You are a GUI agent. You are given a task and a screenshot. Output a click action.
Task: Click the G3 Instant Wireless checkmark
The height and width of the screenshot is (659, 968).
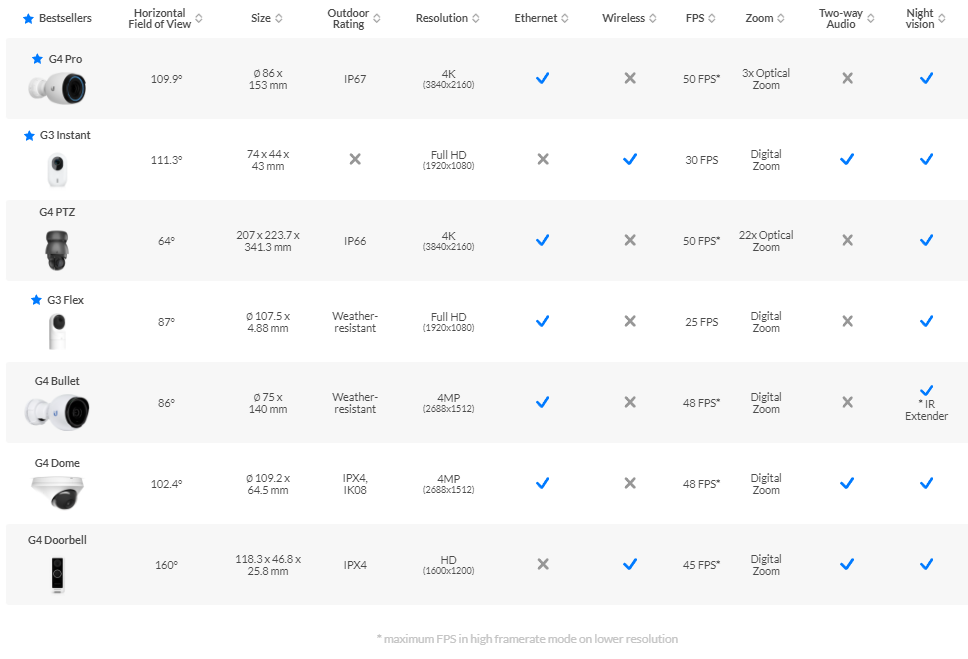[x=630, y=159]
